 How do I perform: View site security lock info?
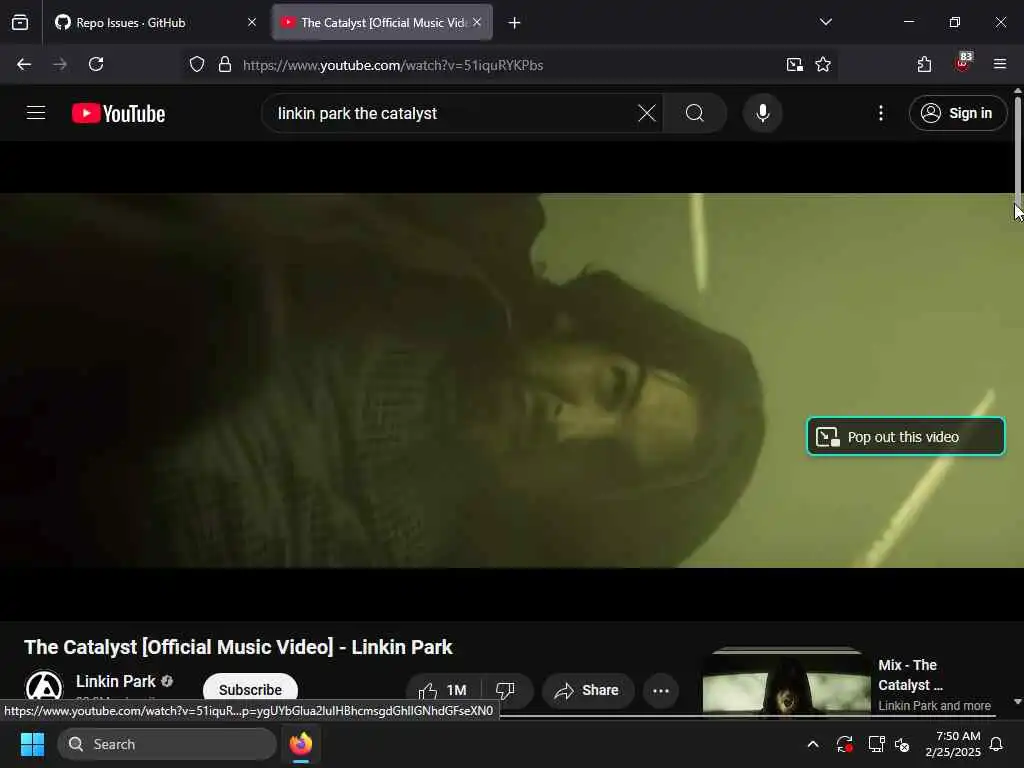(225, 65)
